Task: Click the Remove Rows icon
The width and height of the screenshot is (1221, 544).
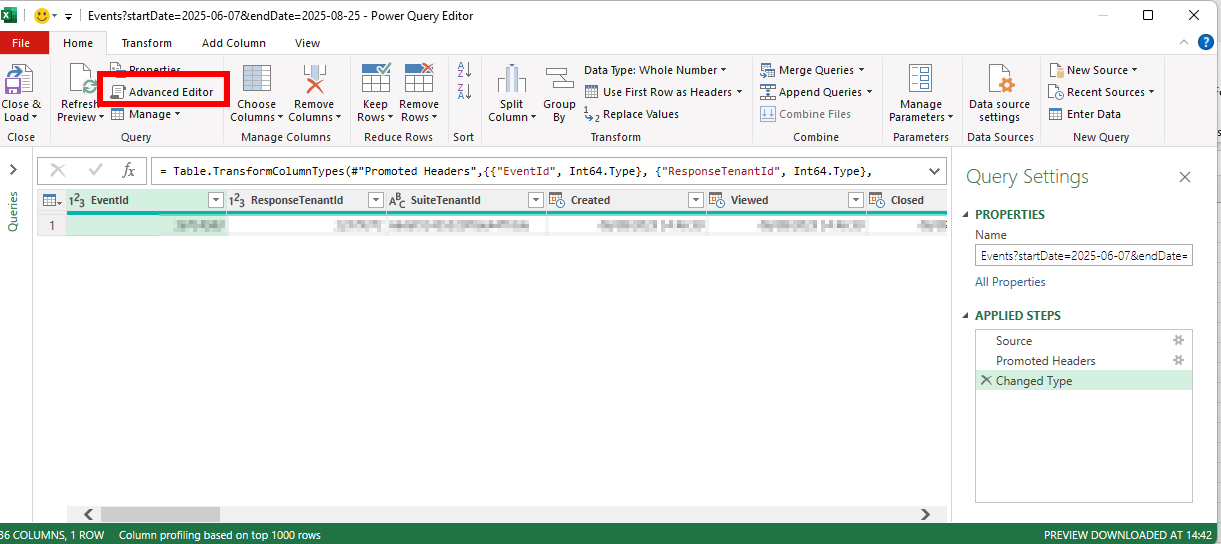Action: click(x=419, y=80)
